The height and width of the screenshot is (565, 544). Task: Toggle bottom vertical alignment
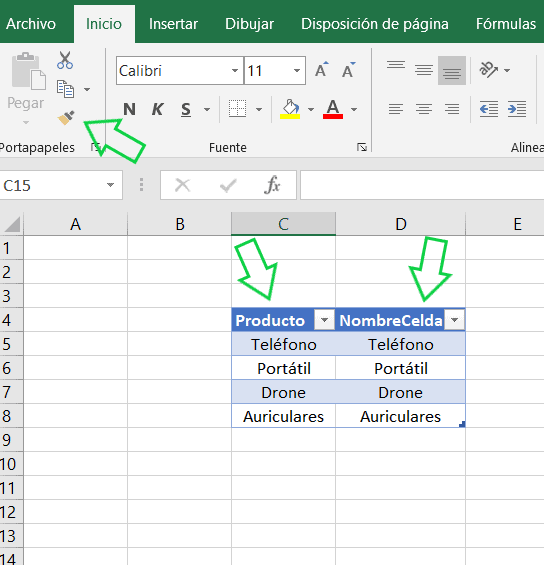point(452,70)
